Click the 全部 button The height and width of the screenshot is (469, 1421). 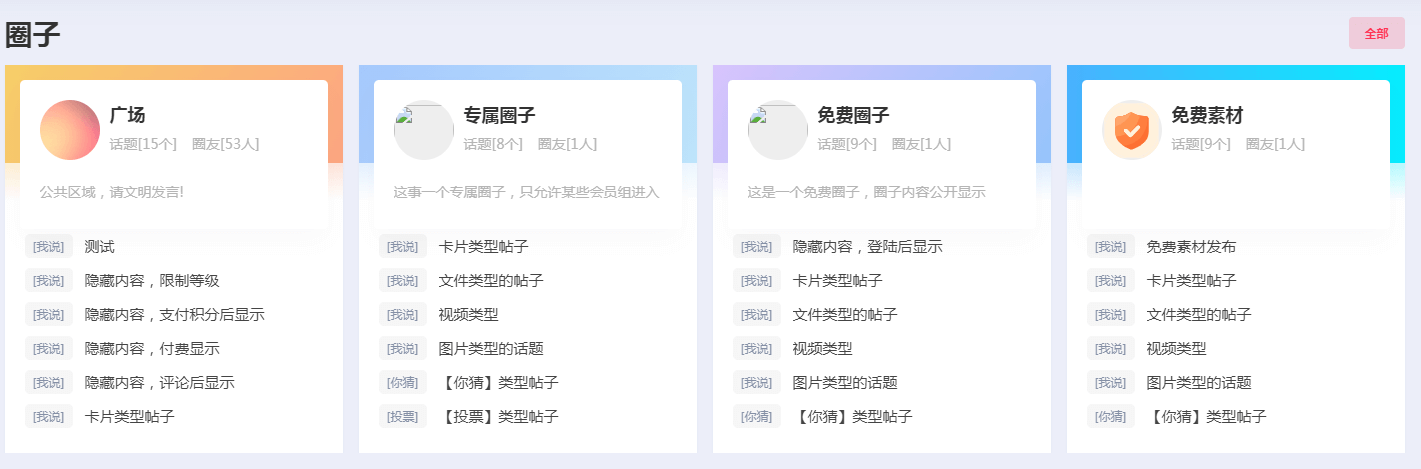1377,33
